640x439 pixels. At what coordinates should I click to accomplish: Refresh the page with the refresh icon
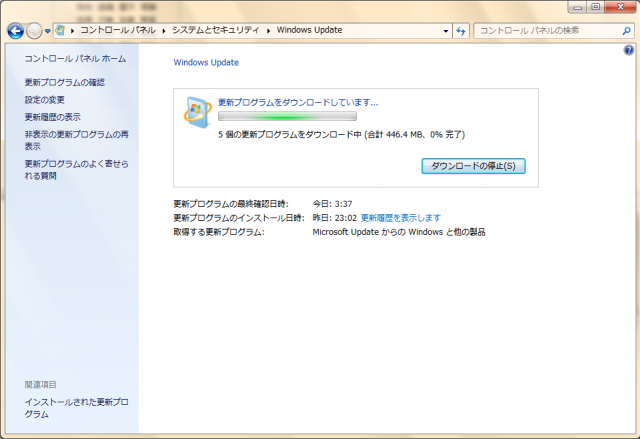click(x=461, y=31)
